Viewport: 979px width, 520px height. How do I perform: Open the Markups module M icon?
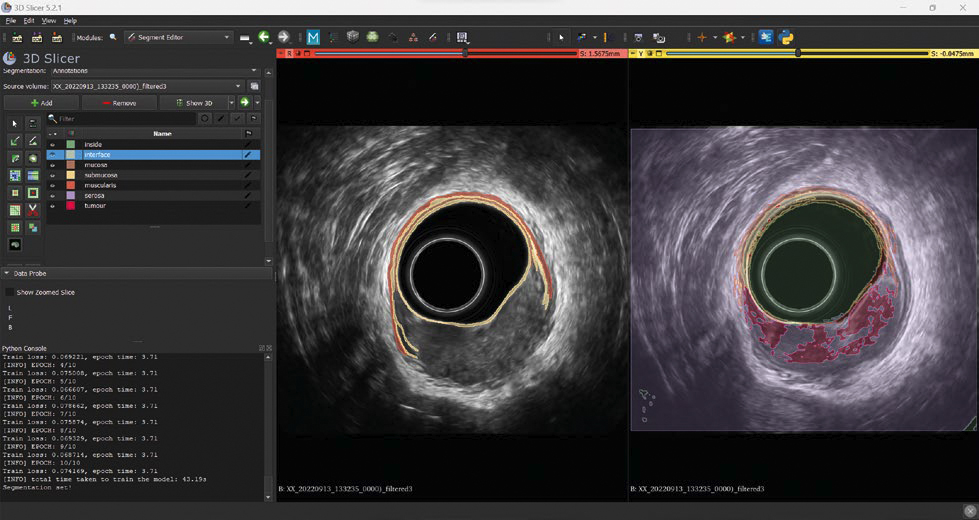[313, 37]
